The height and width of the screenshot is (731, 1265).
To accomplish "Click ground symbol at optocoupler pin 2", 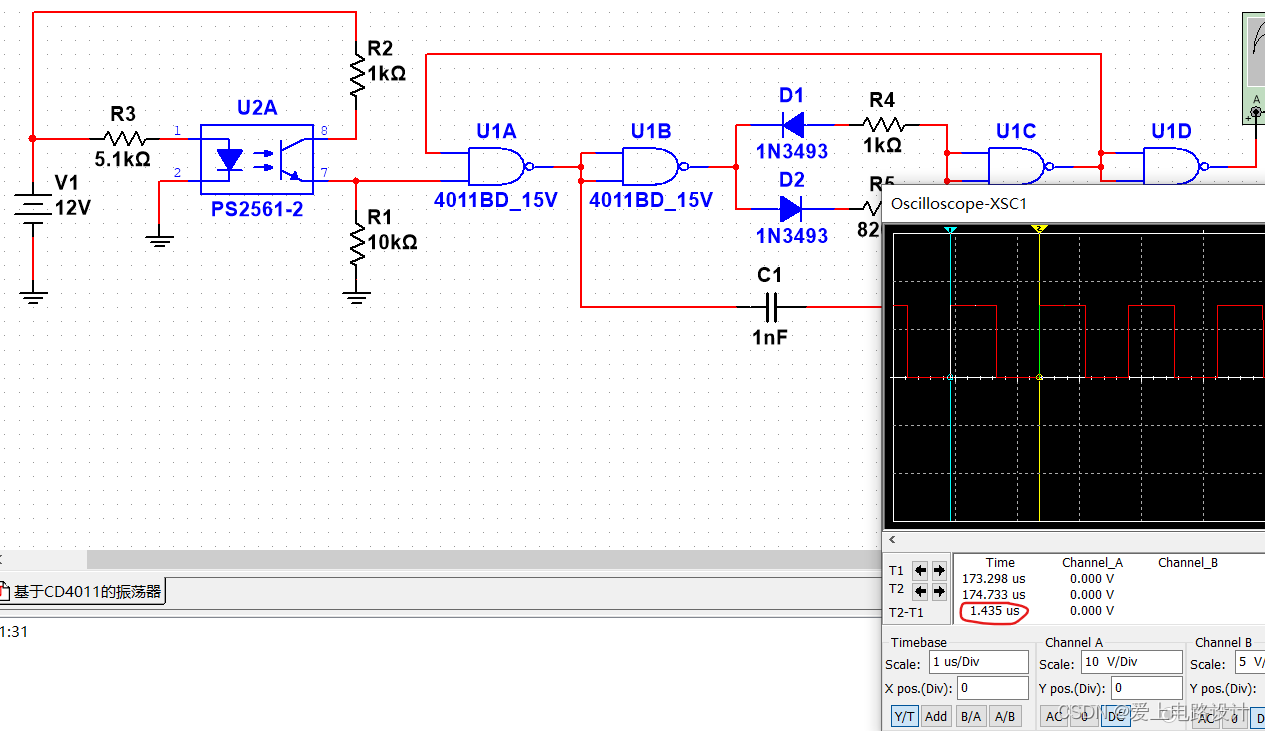I will pos(159,240).
